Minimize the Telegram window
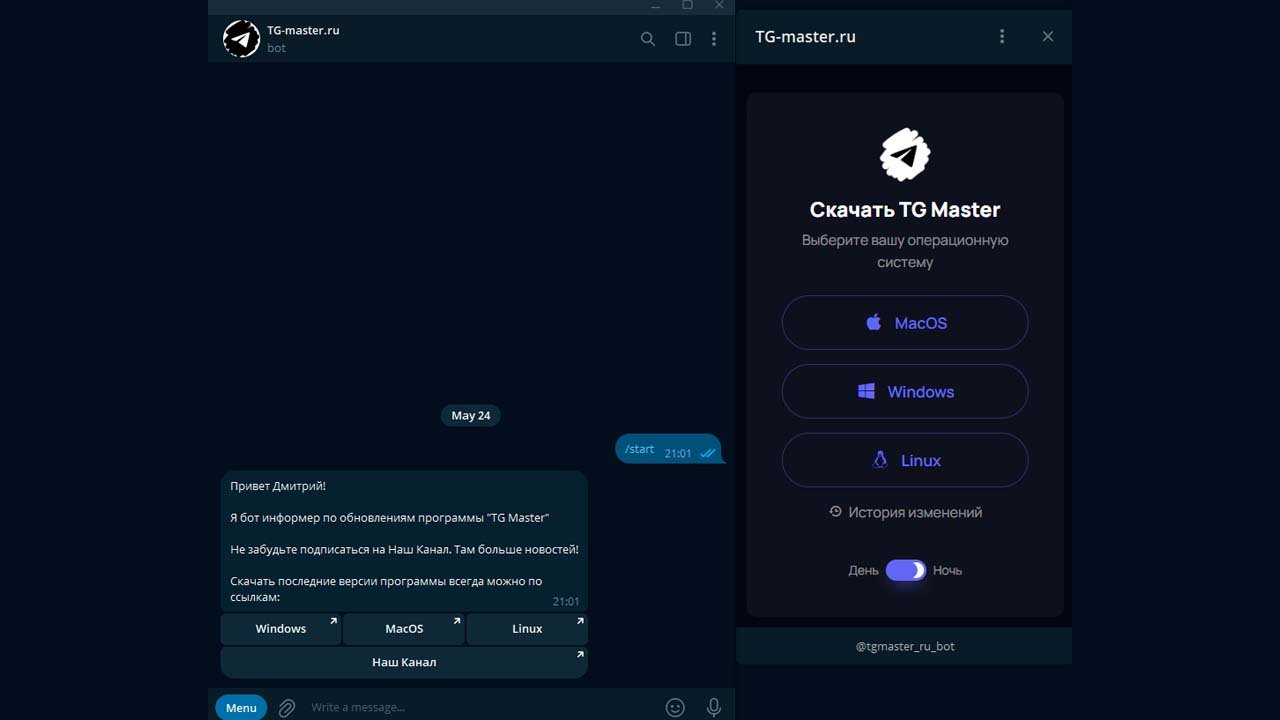 (x=656, y=5)
